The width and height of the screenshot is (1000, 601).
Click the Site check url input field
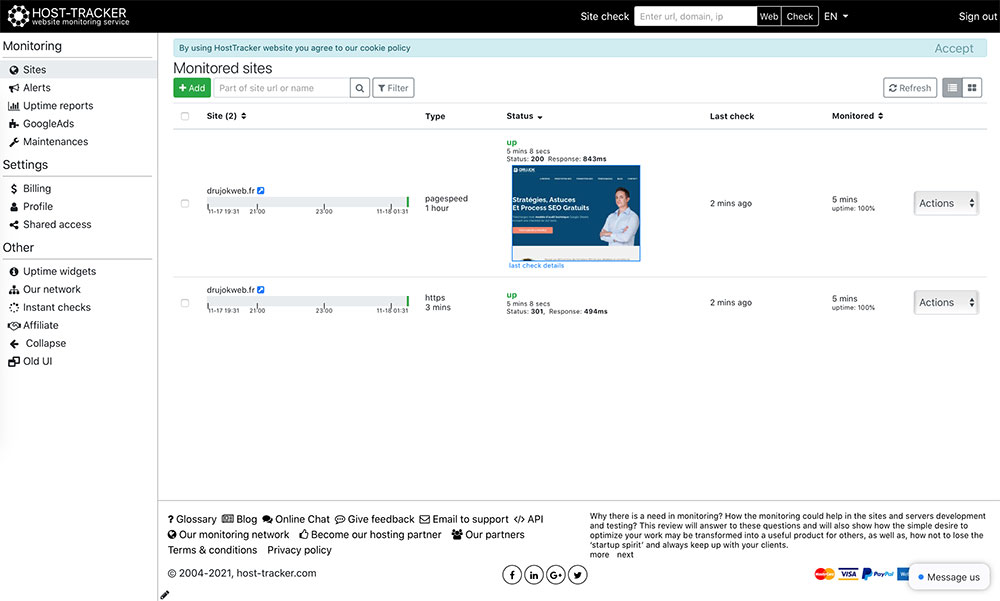click(x=696, y=17)
